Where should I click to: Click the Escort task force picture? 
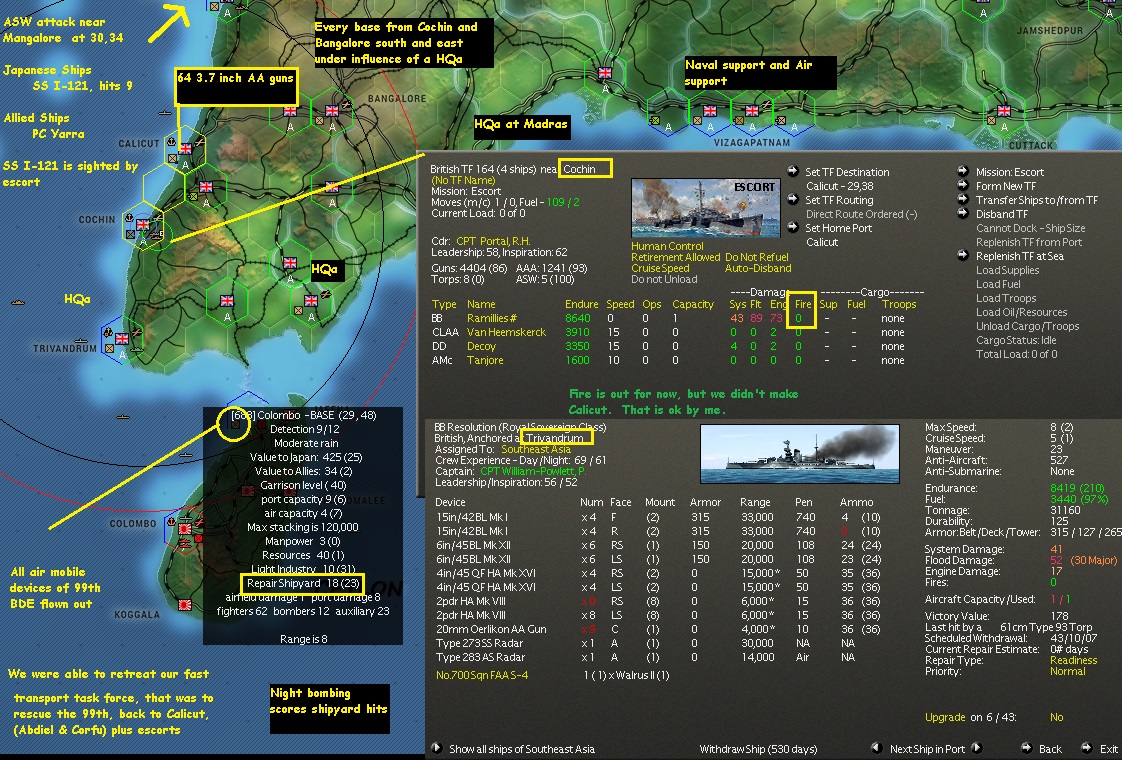706,208
